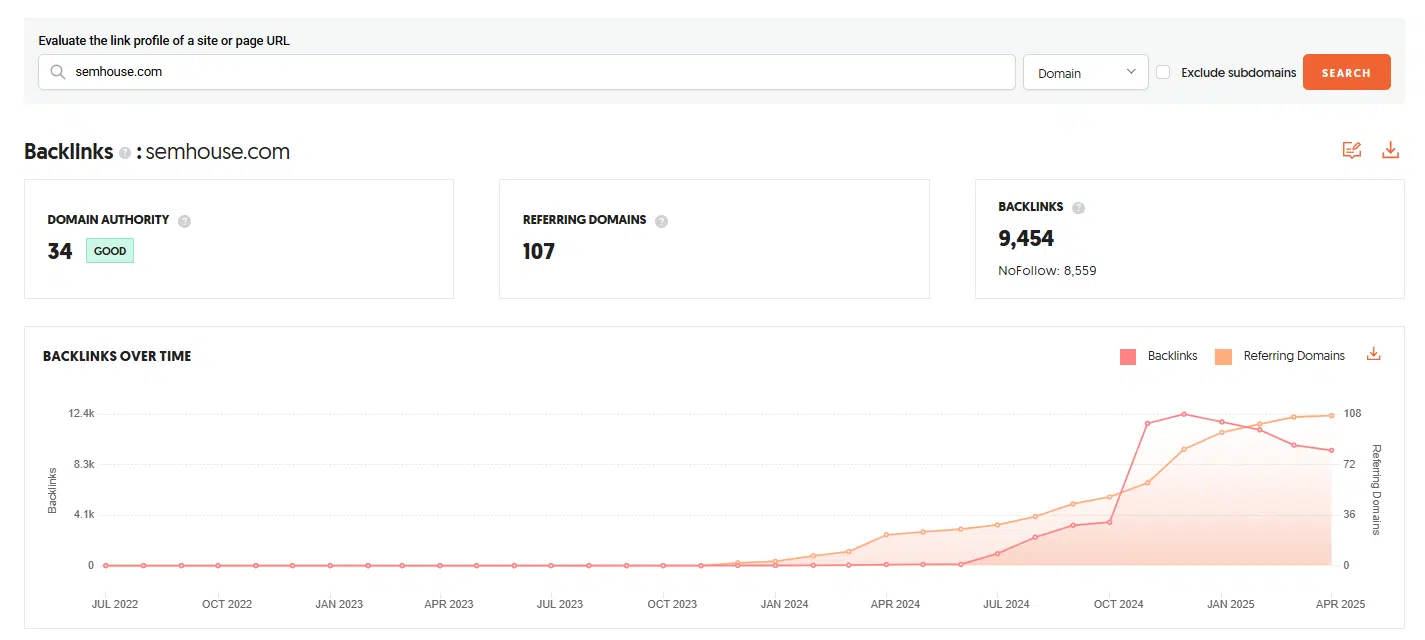Image resolution: width=1425 pixels, height=640 pixels.
Task: Click the GOOD authority badge
Action: click(110, 251)
